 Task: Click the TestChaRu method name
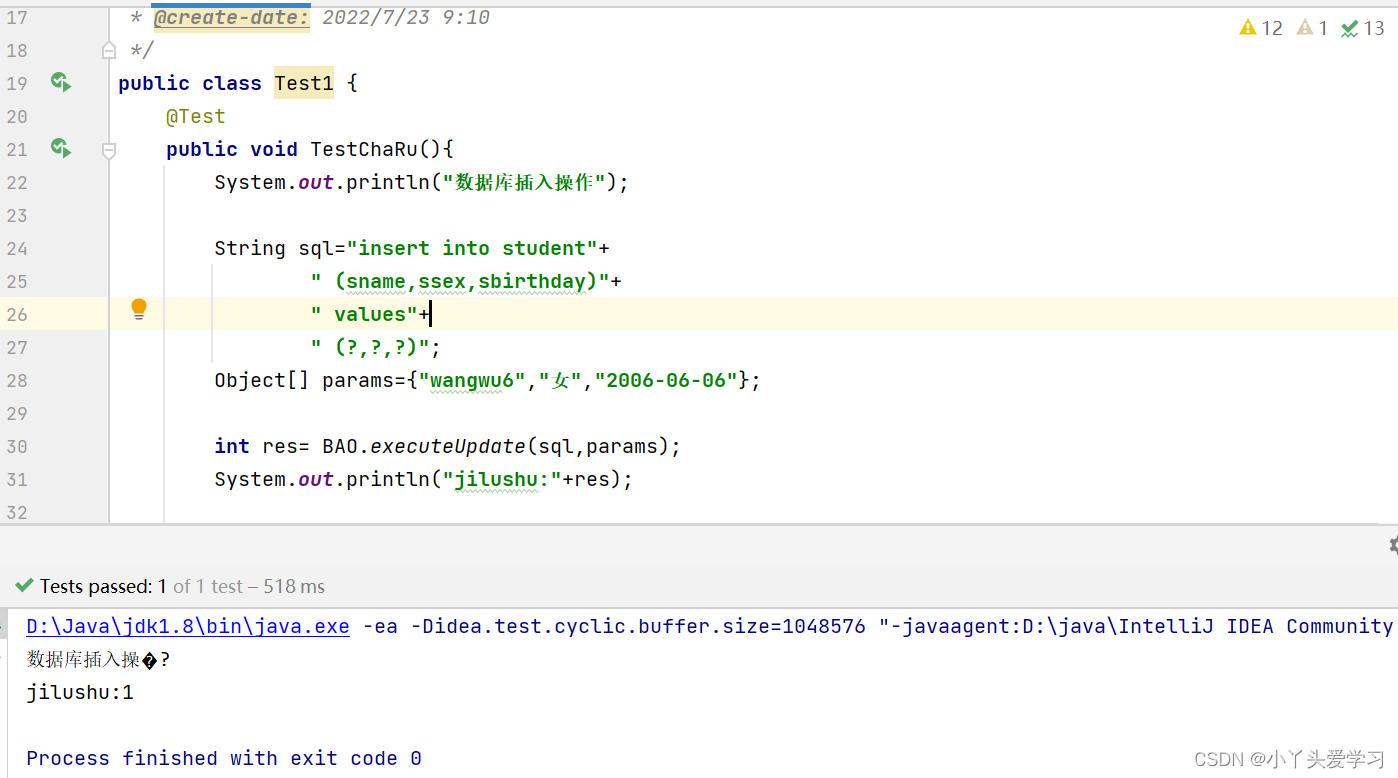[364, 149]
